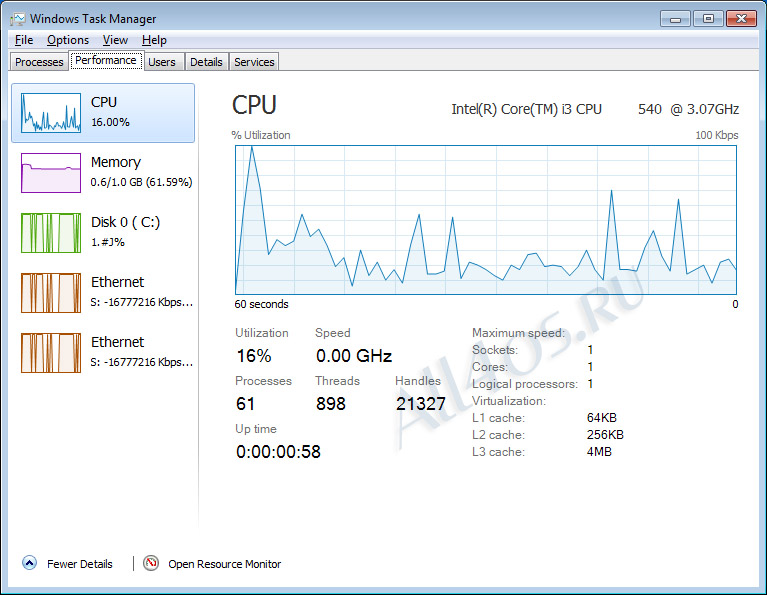Open the Options menu
Image resolution: width=767 pixels, height=595 pixels.
point(68,40)
